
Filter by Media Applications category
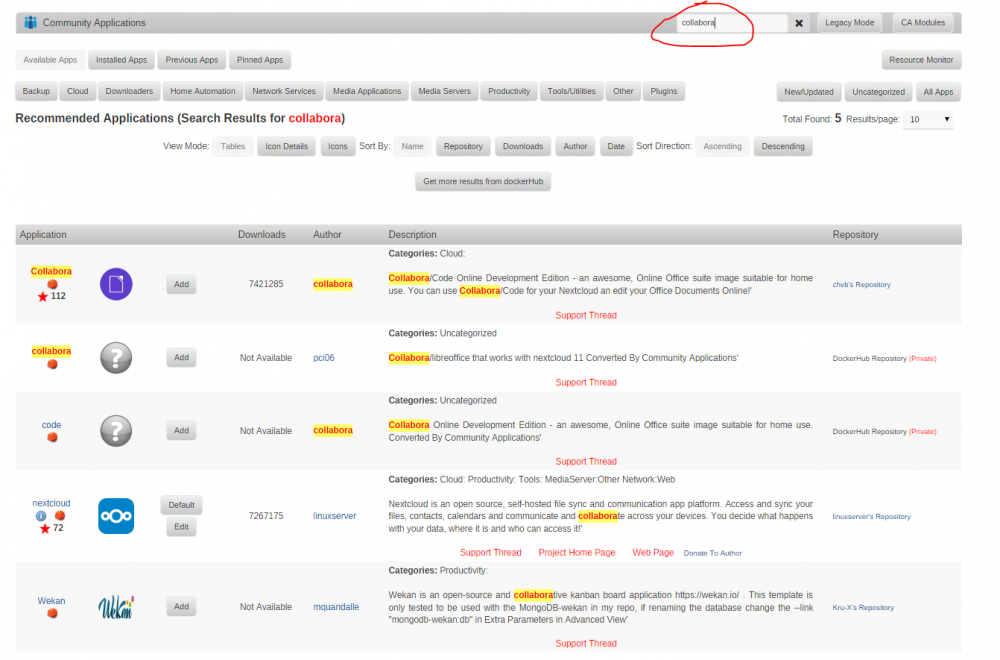coord(367,91)
